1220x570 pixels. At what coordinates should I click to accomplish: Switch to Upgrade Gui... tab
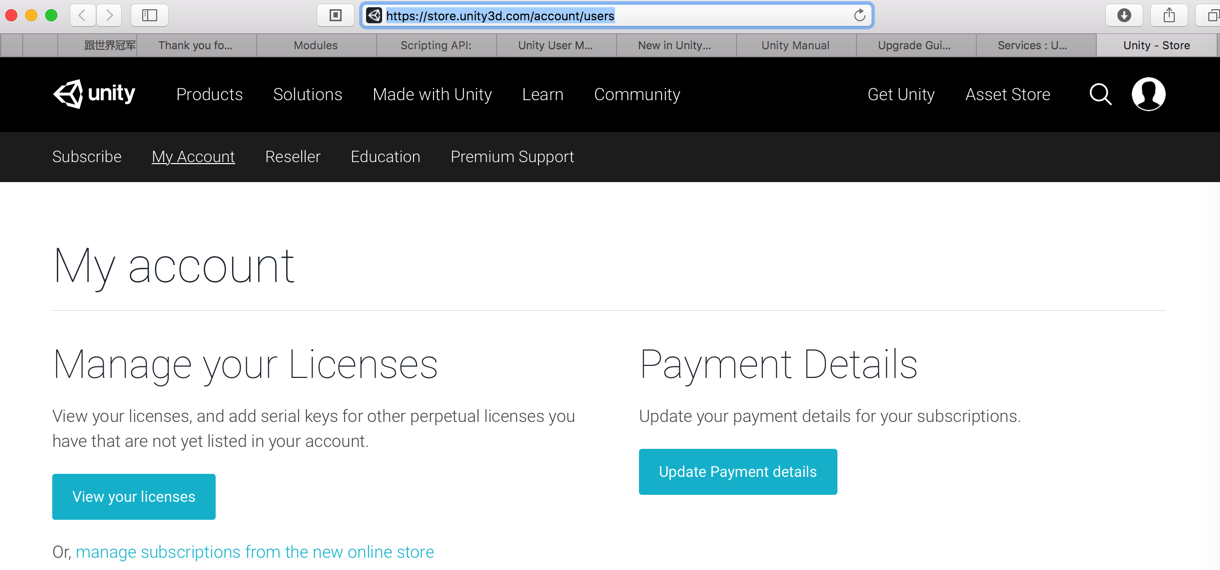click(x=916, y=45)
